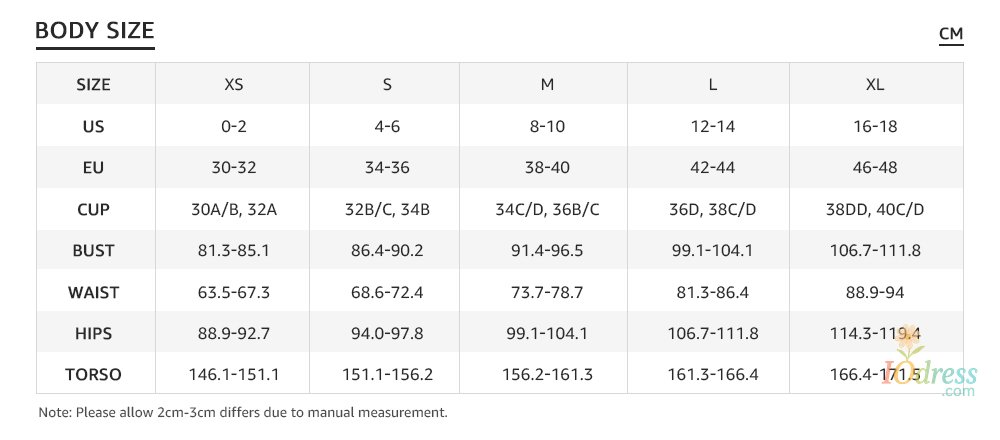Click the HIPS row label
This screenshot has height=440, width=1000.
(x=94, y=334)
